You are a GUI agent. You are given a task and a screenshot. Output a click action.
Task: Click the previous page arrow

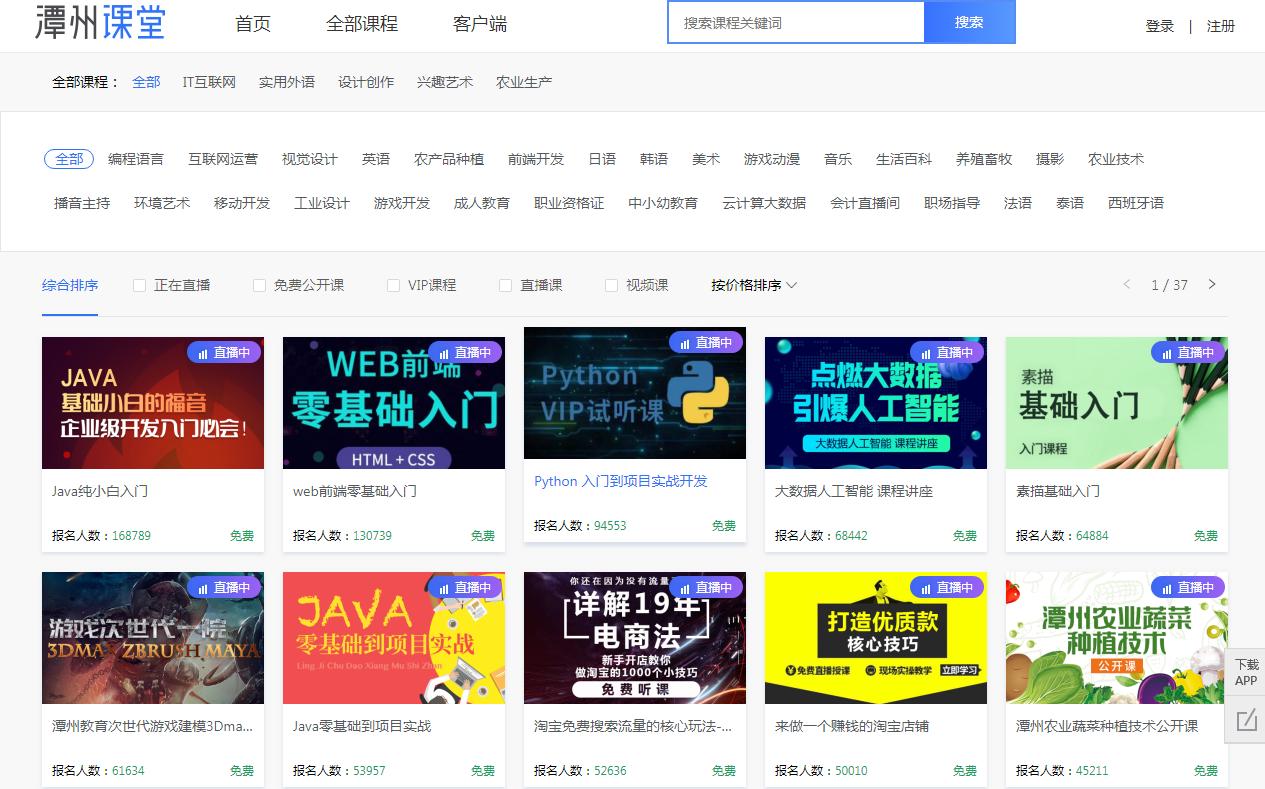(1127, 285)
